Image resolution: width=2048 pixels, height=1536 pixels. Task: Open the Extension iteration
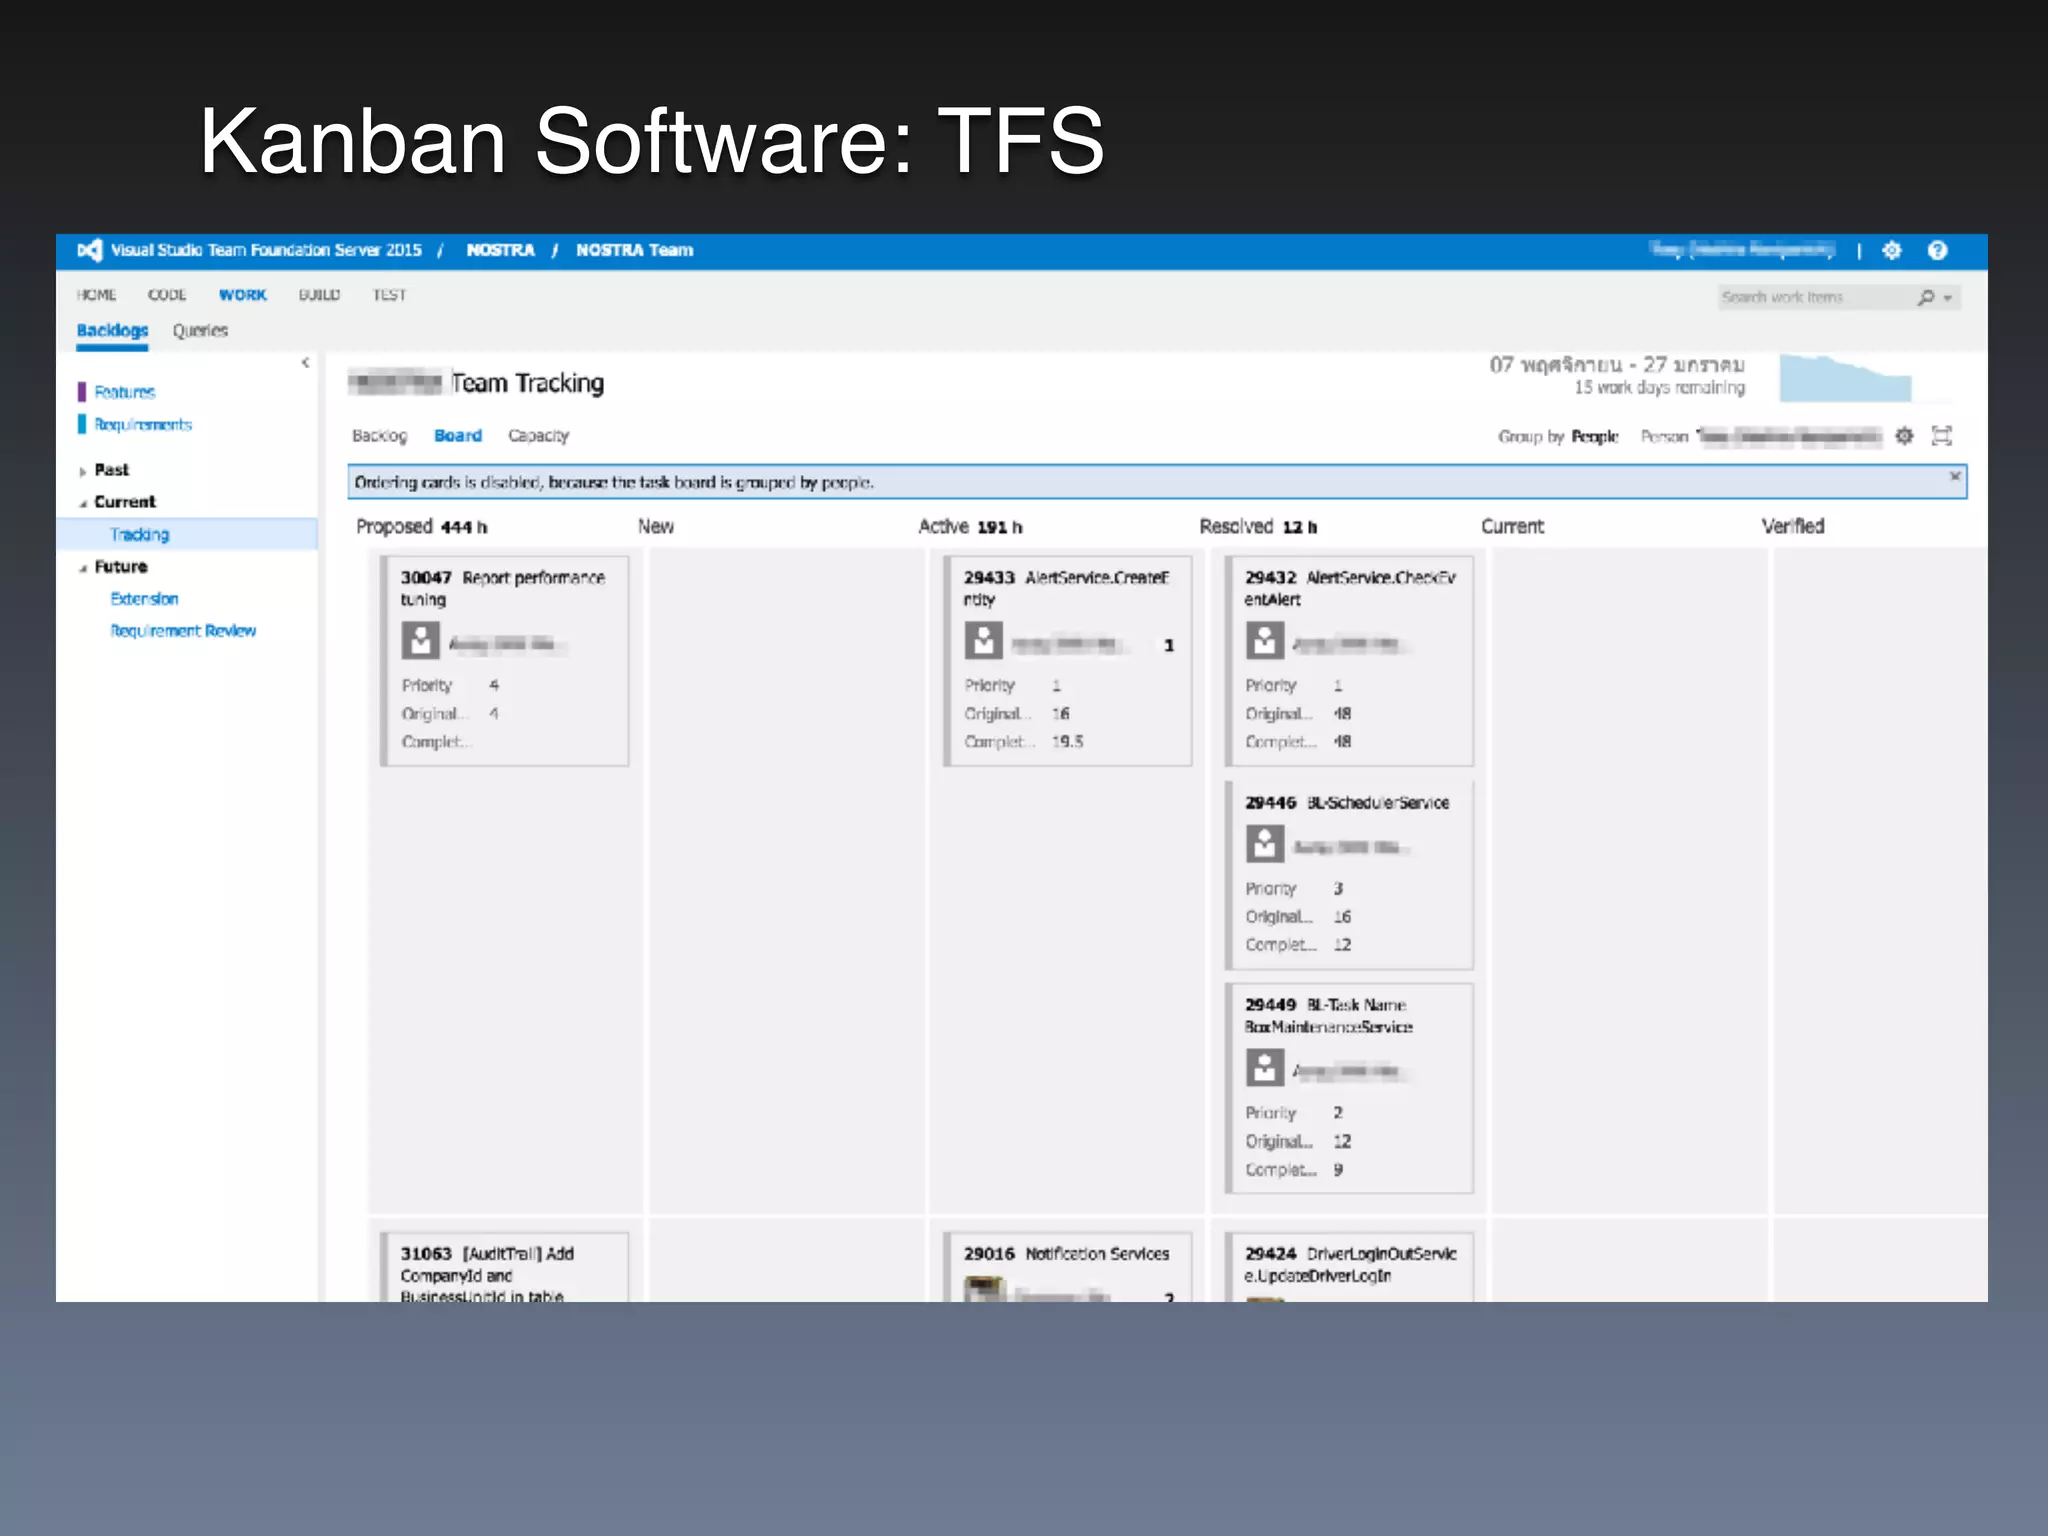coord(144,599)
